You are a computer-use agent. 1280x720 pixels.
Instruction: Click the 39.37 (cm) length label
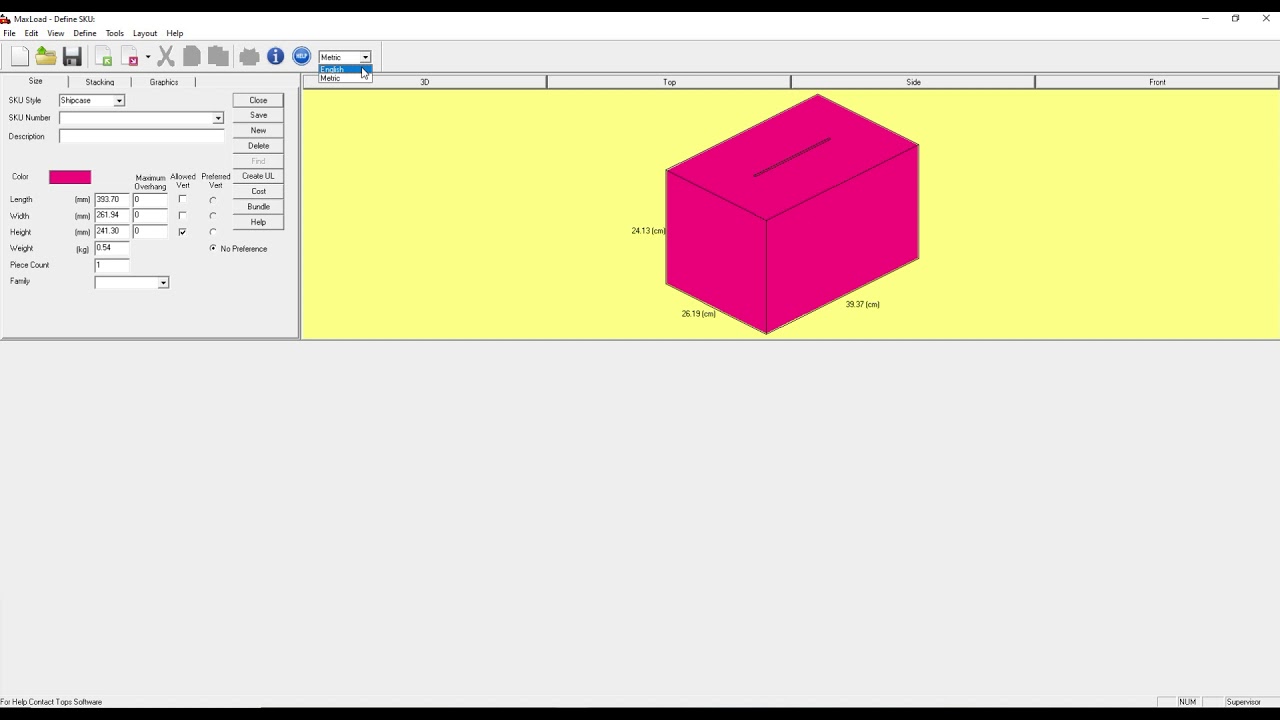click(862, 304)
